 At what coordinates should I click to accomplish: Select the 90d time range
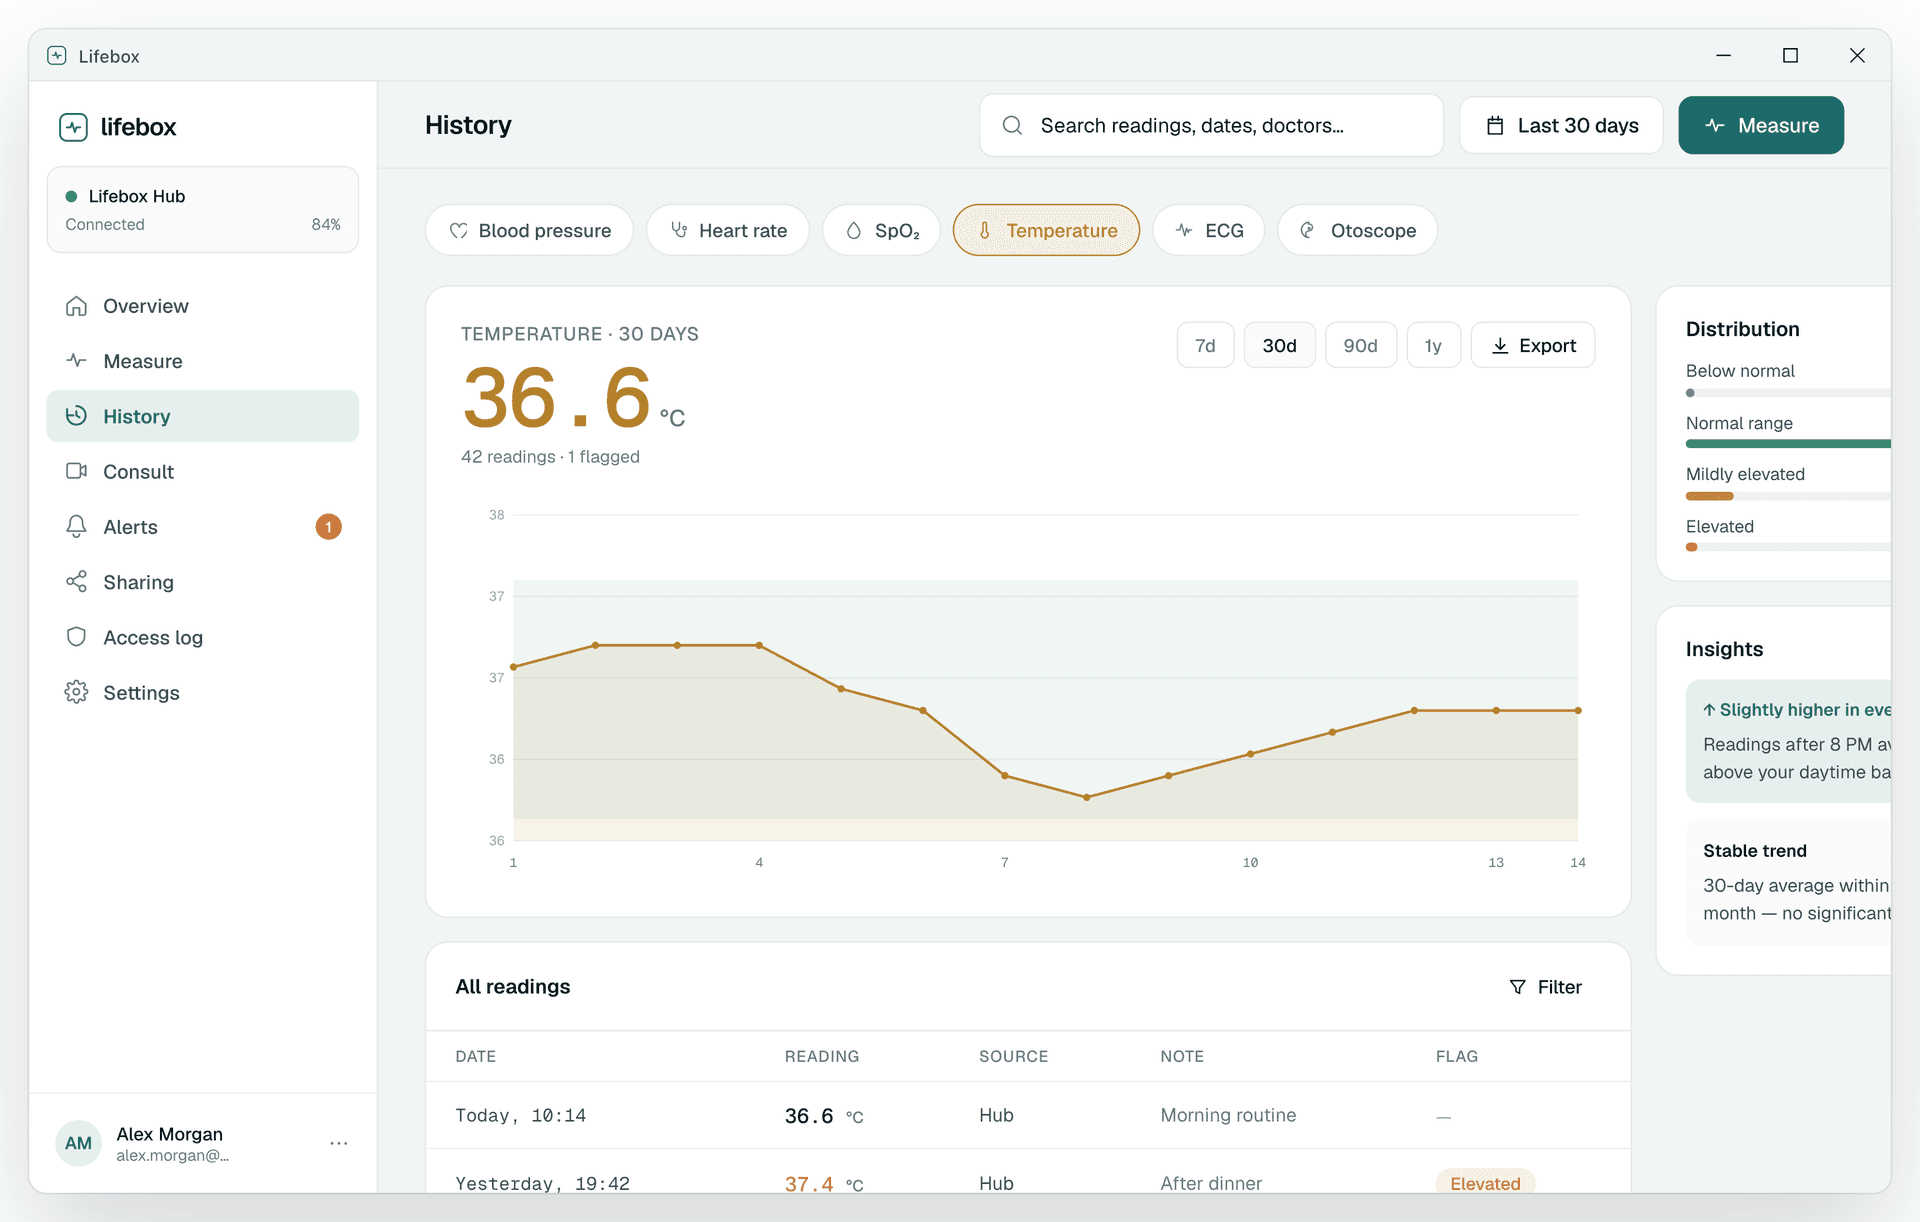[1360, 345]
